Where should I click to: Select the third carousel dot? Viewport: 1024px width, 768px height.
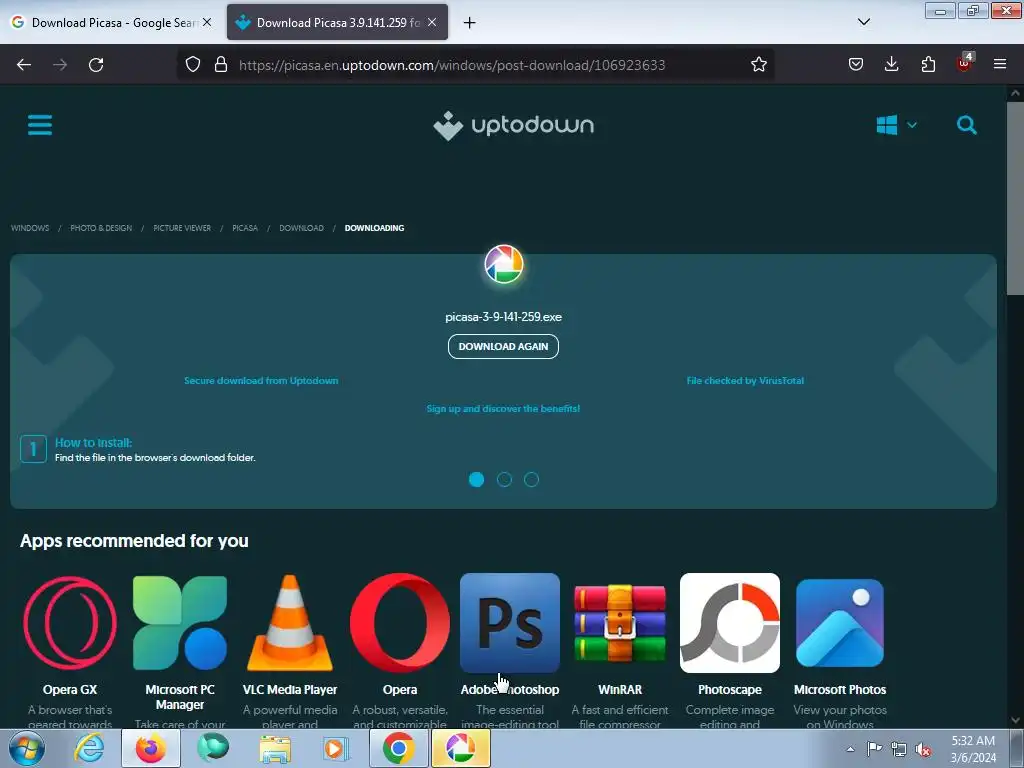click(x=532, y=479)
